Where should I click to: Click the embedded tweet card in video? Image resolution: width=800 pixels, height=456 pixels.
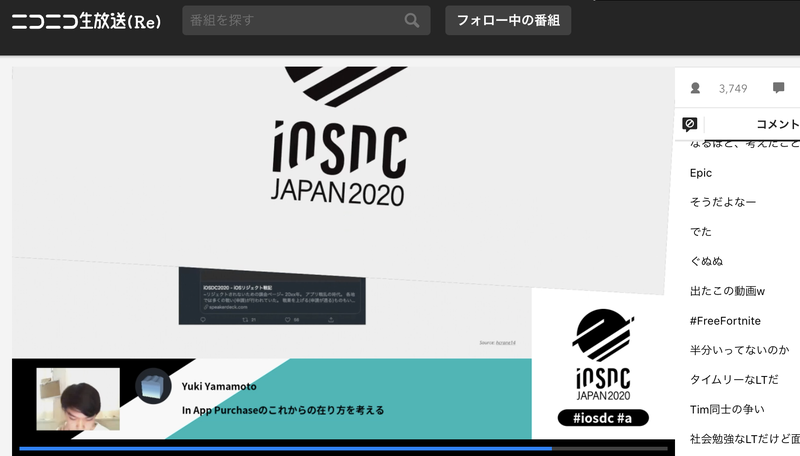tap(272, 296)
